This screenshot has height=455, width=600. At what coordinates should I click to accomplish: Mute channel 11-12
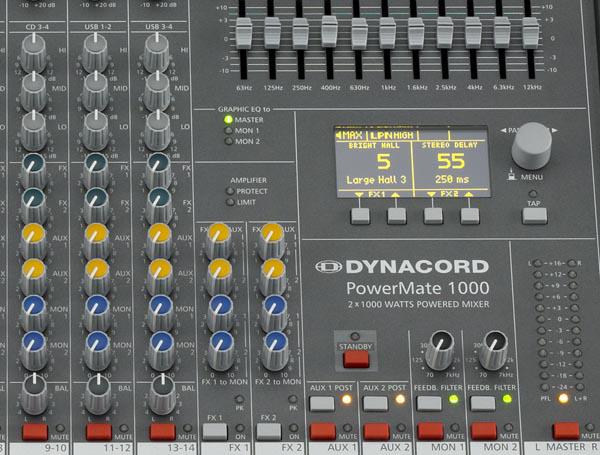[x=98, y=431]
